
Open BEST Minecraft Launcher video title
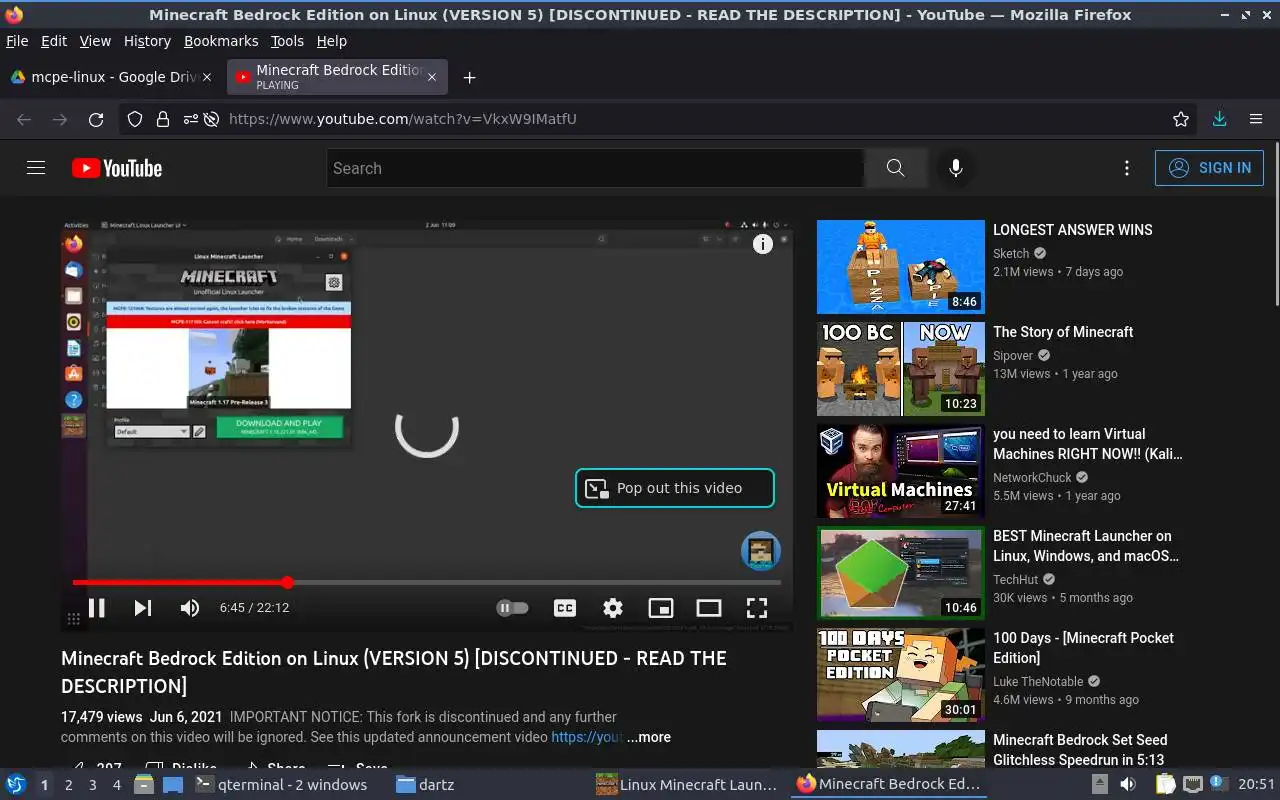[1086, 546]
